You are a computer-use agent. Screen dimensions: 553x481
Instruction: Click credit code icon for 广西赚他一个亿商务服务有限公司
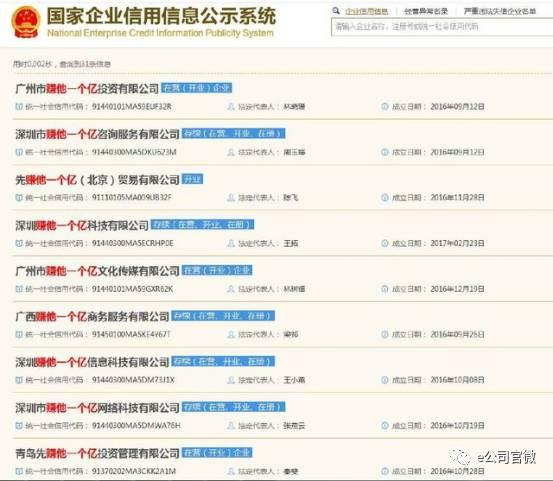[19, 334]
